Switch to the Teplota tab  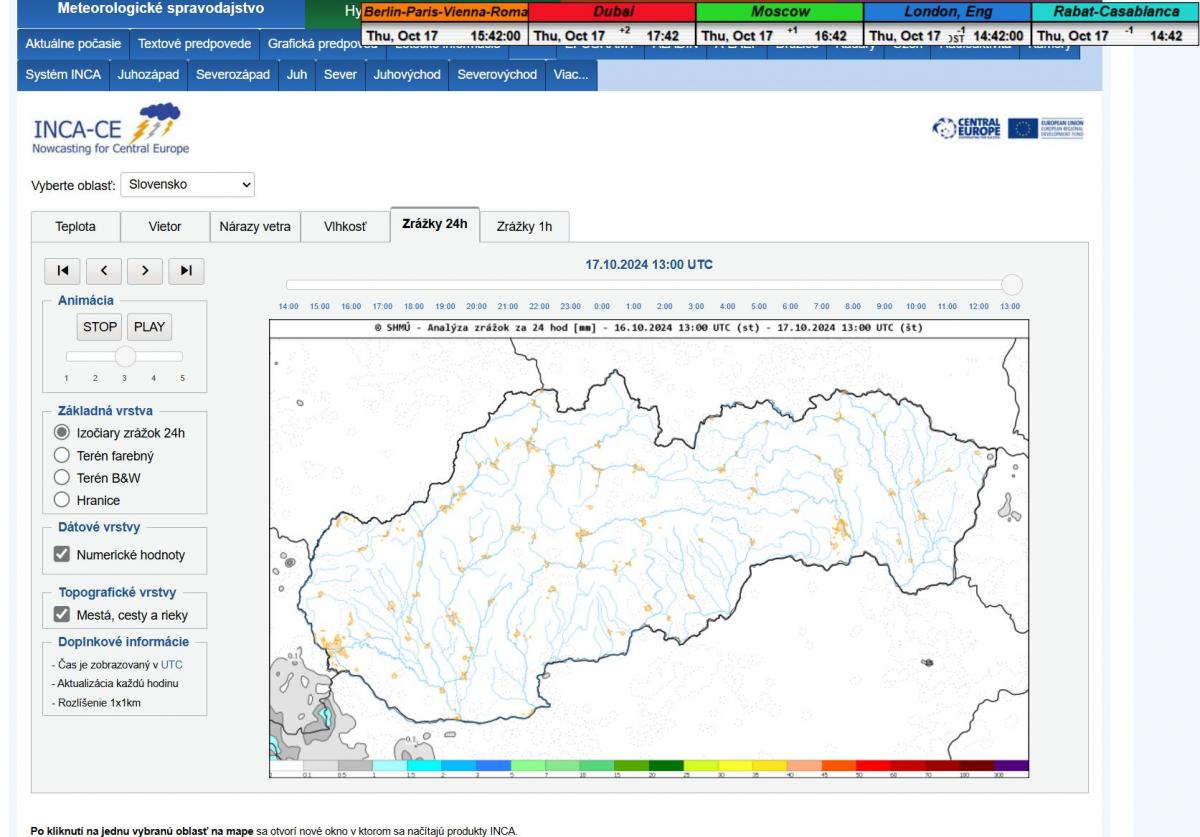(x=76, y=227)
